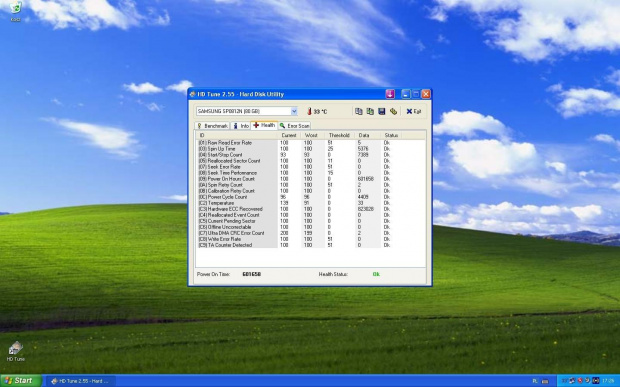
Task: Click the copy to clipboard icon
Action: tap(358, 111)
